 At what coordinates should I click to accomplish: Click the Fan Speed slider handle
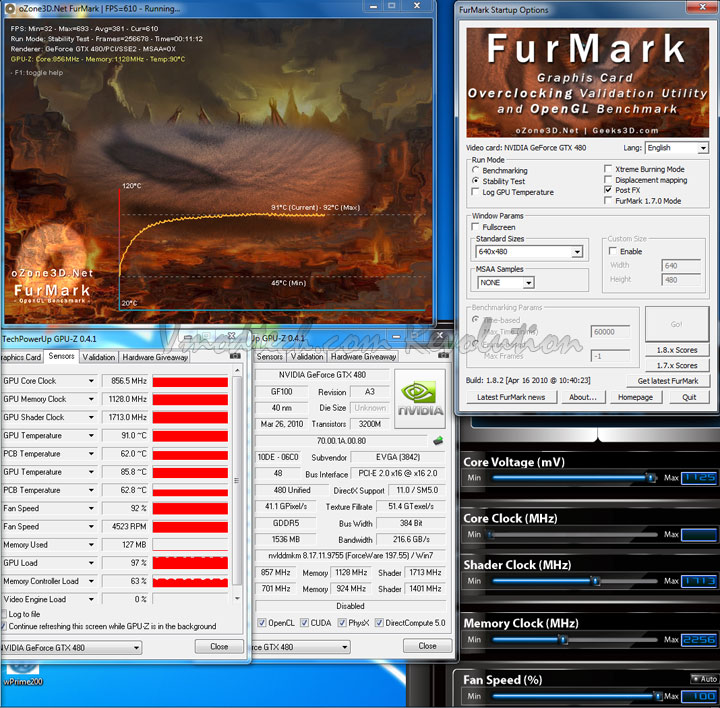tap(658, 696)
